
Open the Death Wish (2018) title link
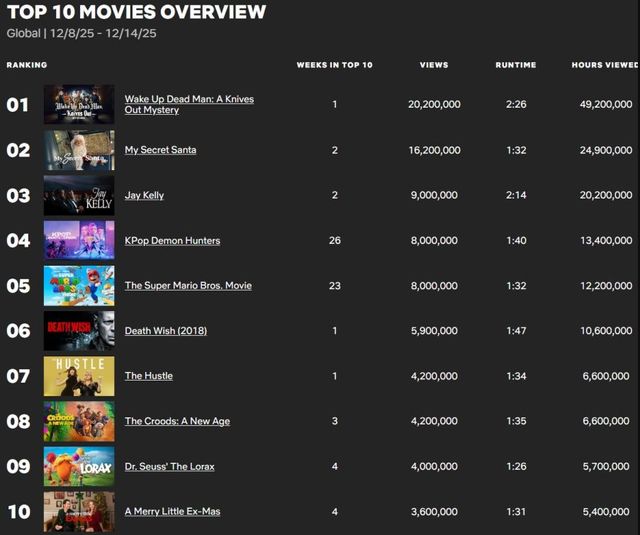click(165, 331)
